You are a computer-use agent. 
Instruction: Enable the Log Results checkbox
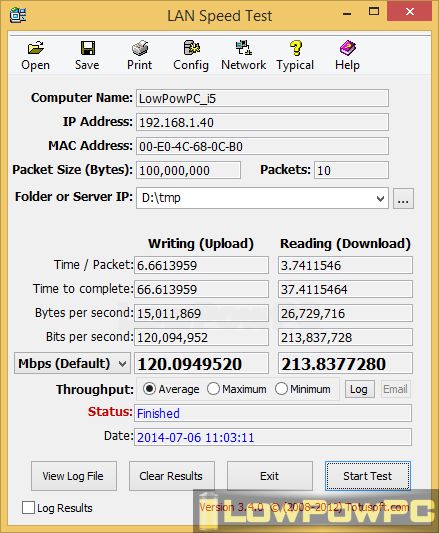point(28,508)
